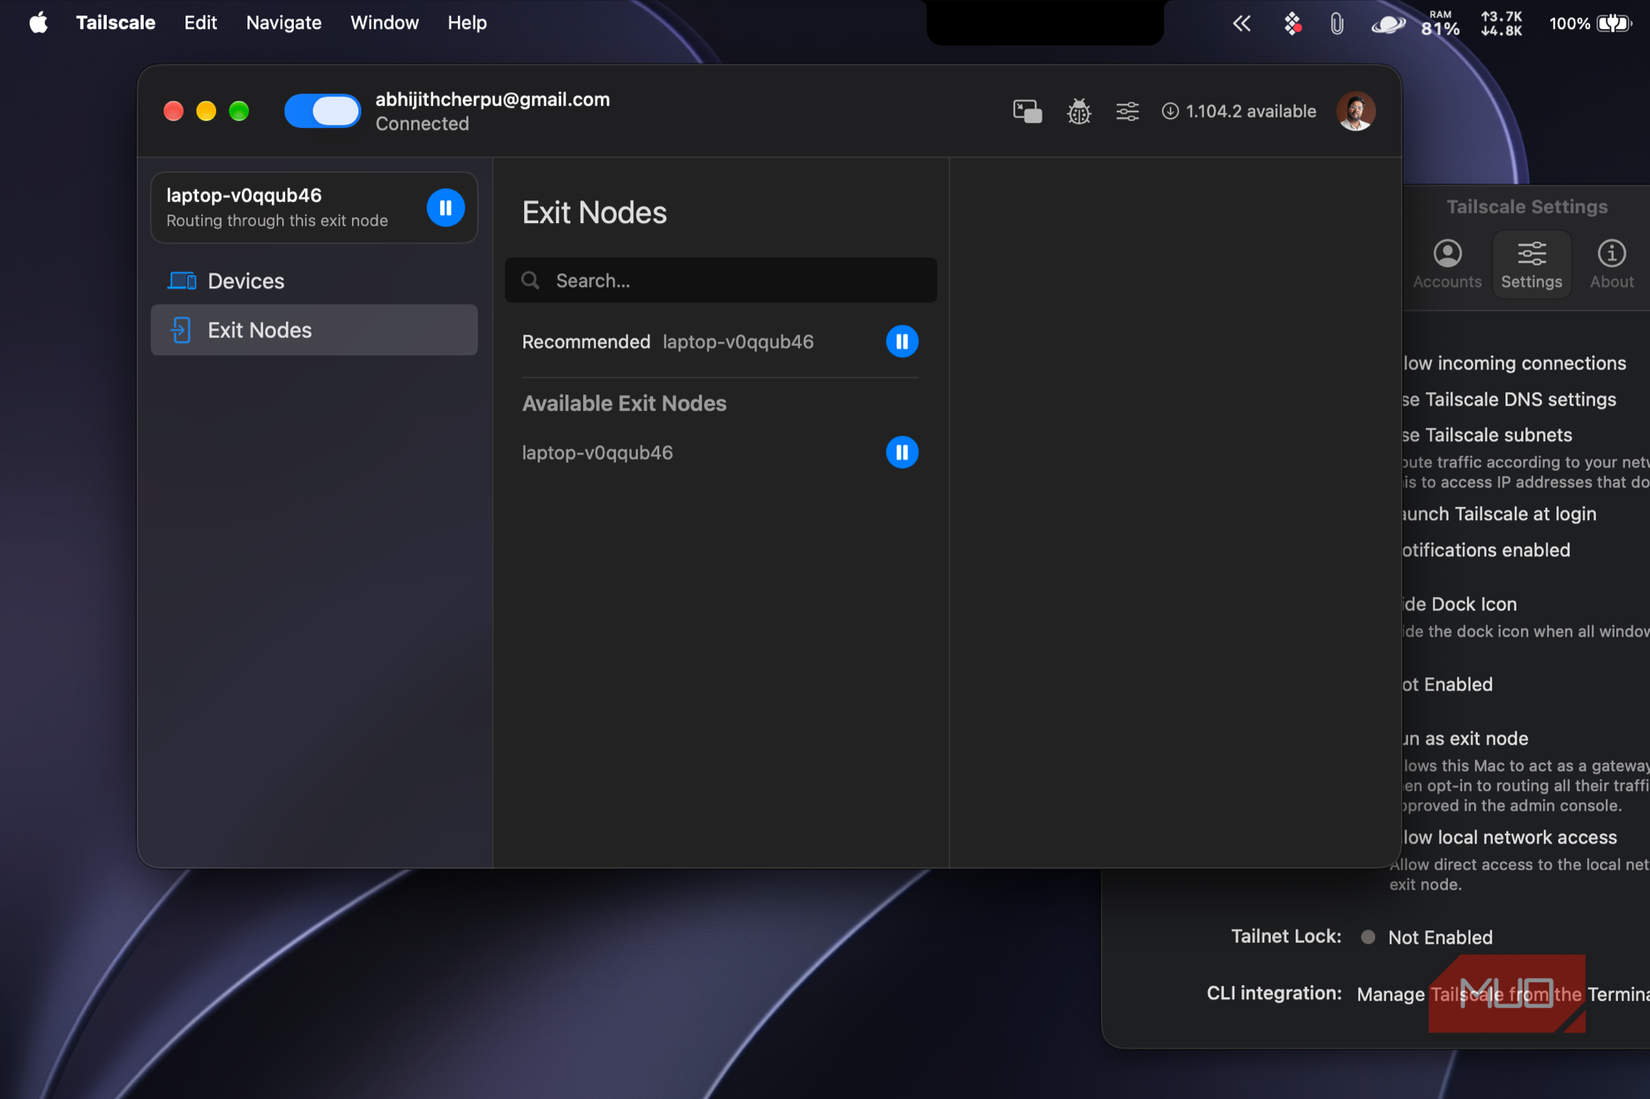
Task: Click 'Hide Dock Icon' in settings window
Action: tap(1460, 604)
